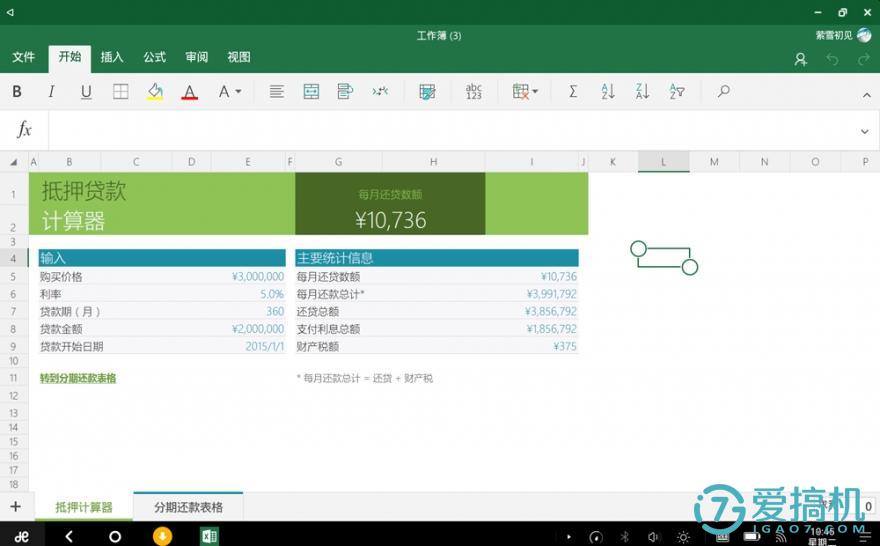Toggle wrap text
The image size is (880, 546).
[x=345, y=91]
